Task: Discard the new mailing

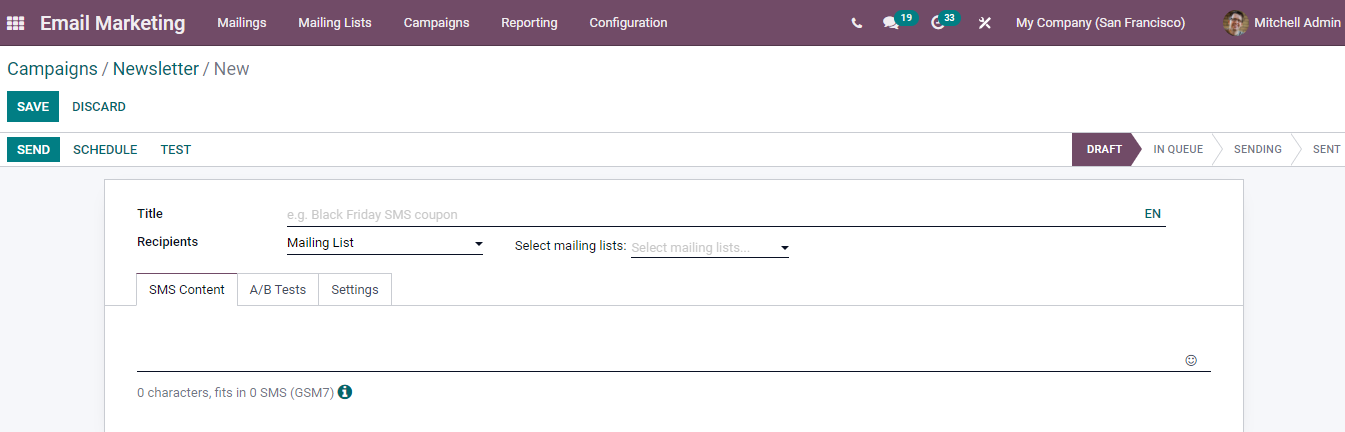Action: click(x=99, y=107)
